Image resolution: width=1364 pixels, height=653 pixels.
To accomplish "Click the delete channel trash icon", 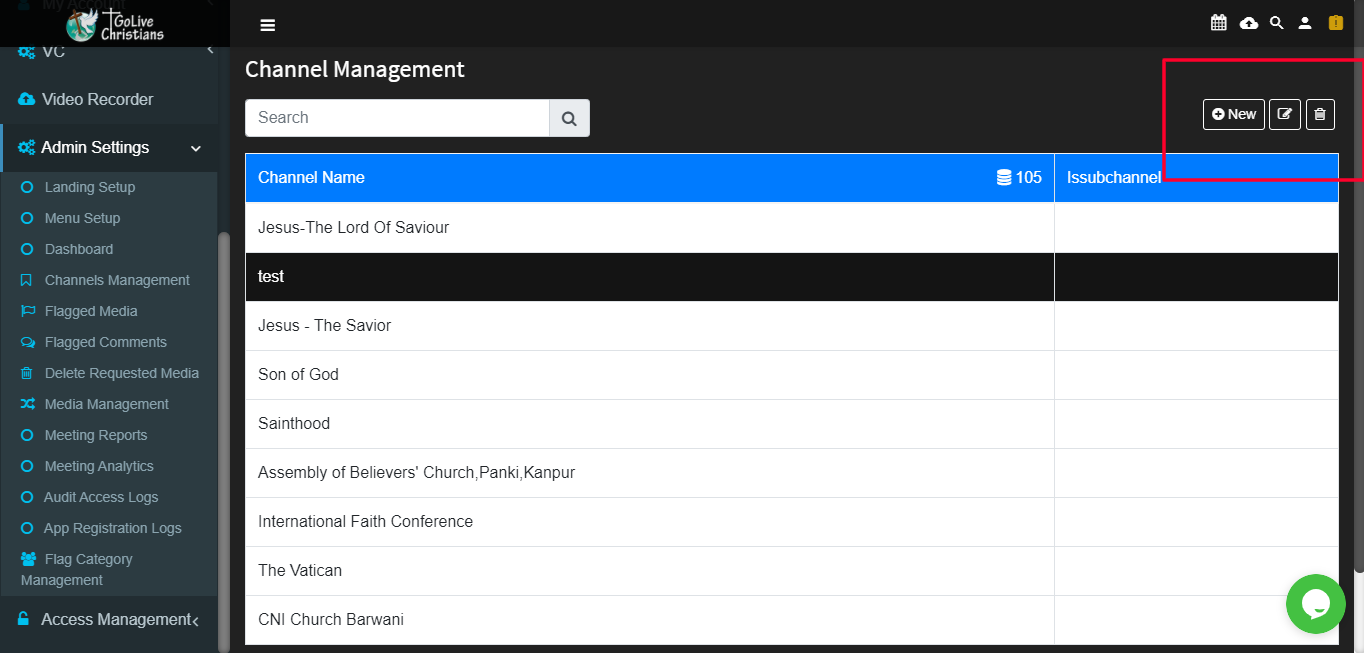I will (x=1320, y=115).
